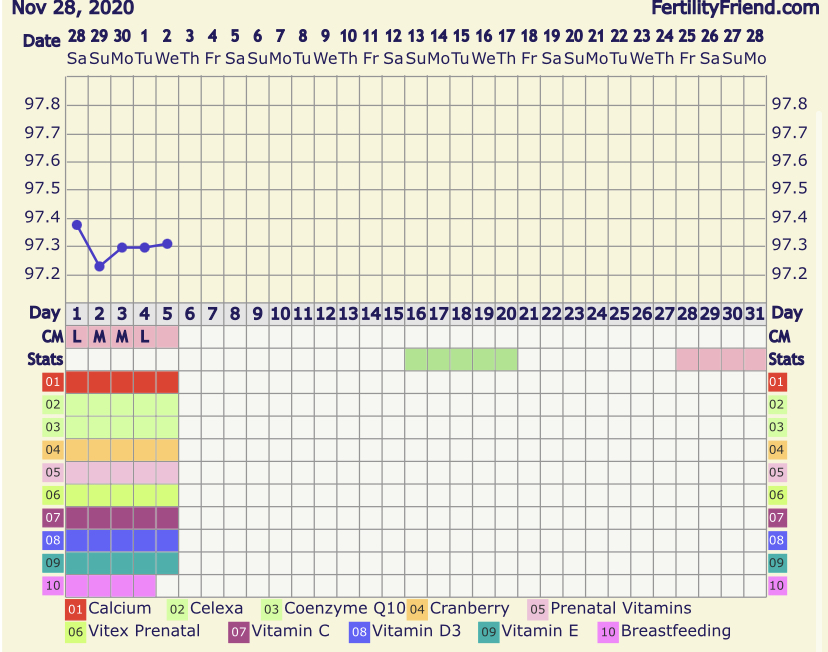
Task: Click the pink CM cell on day 5
Action: [167, 337]
